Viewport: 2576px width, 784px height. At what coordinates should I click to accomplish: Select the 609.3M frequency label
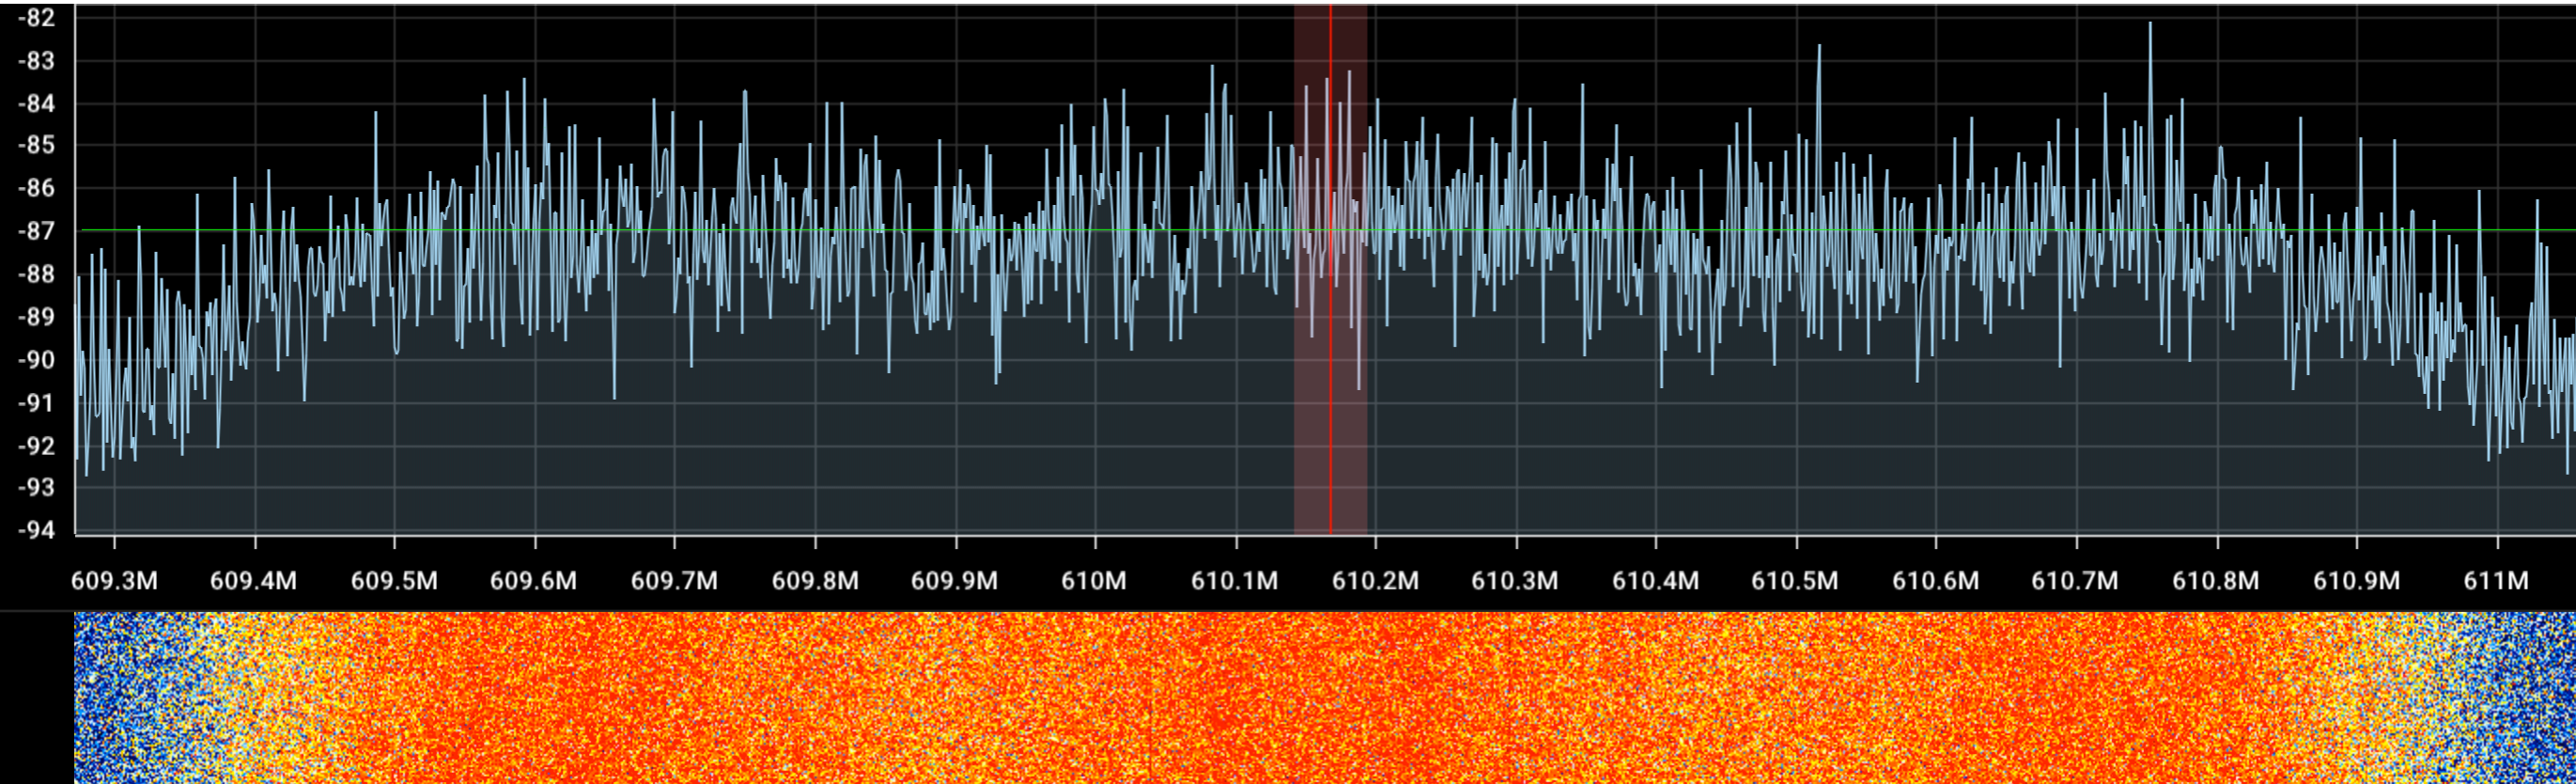coord(114,581)
